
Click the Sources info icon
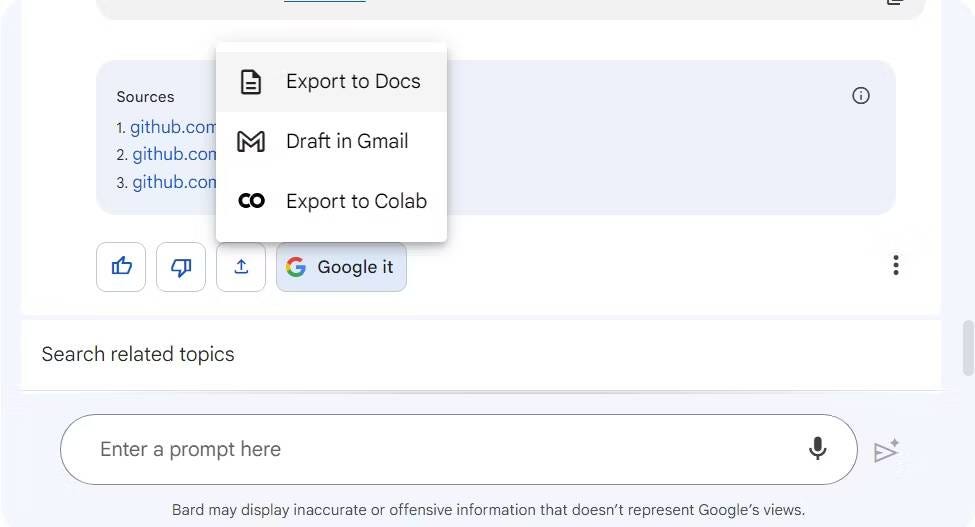coord(860,96)
